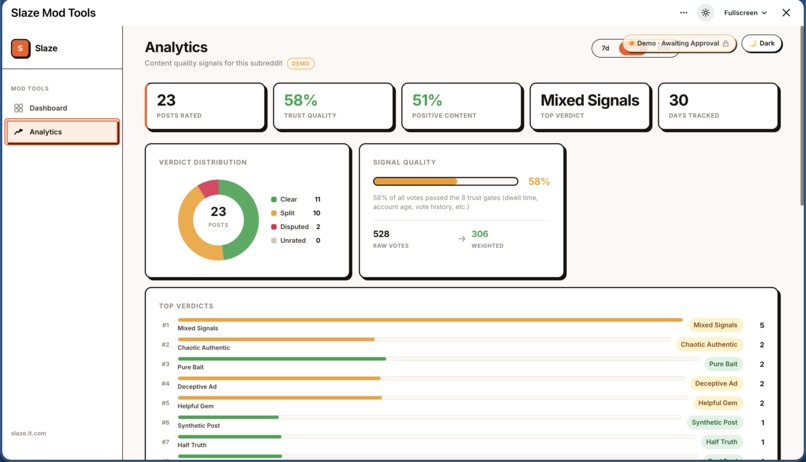Click the Mixed Signals top verdict card
This screenshot has width=806, height=462.
pos(590,106)
